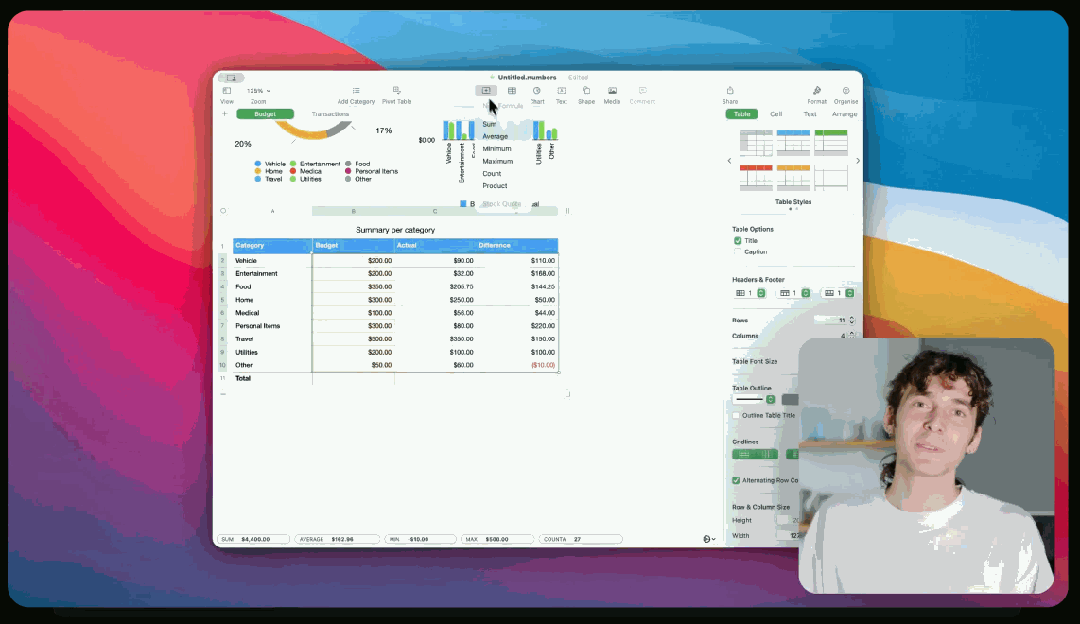
Task: Select the Arrange inspector tab
Action: coord(844,114)
